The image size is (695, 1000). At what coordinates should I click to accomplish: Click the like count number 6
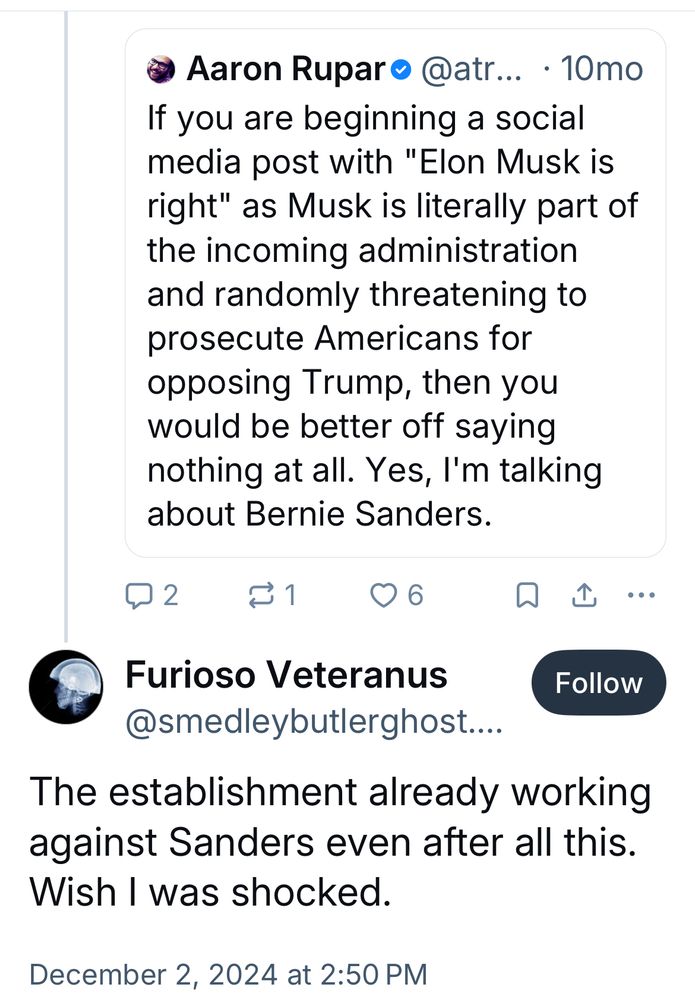pos(415,595)
